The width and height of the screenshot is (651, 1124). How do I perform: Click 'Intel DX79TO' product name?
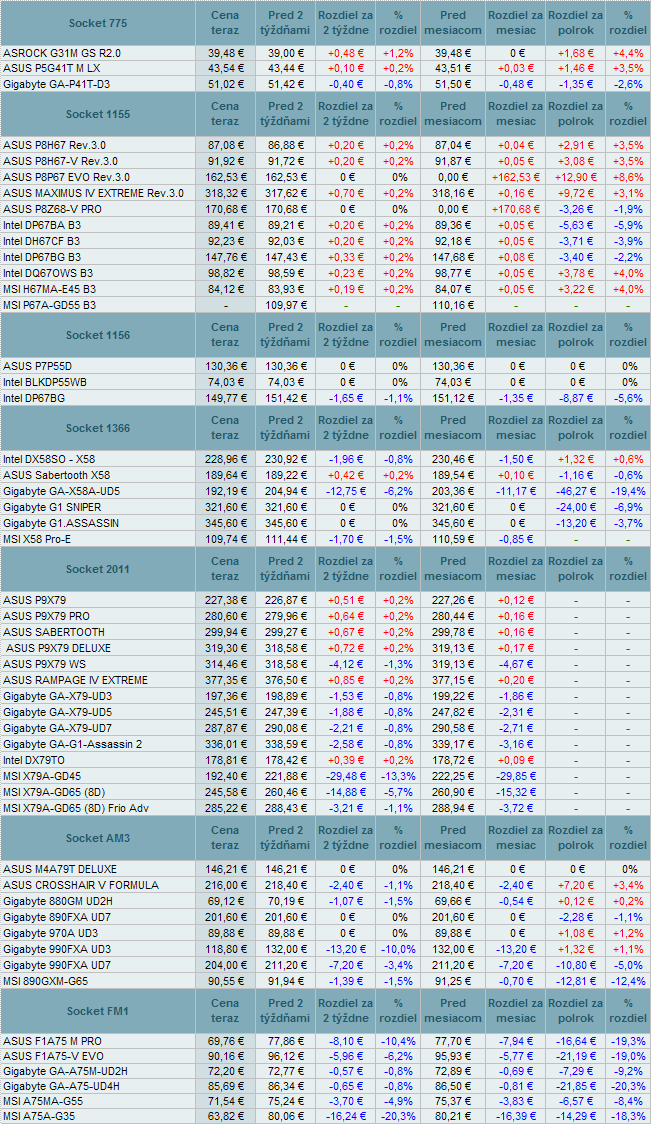34,760
